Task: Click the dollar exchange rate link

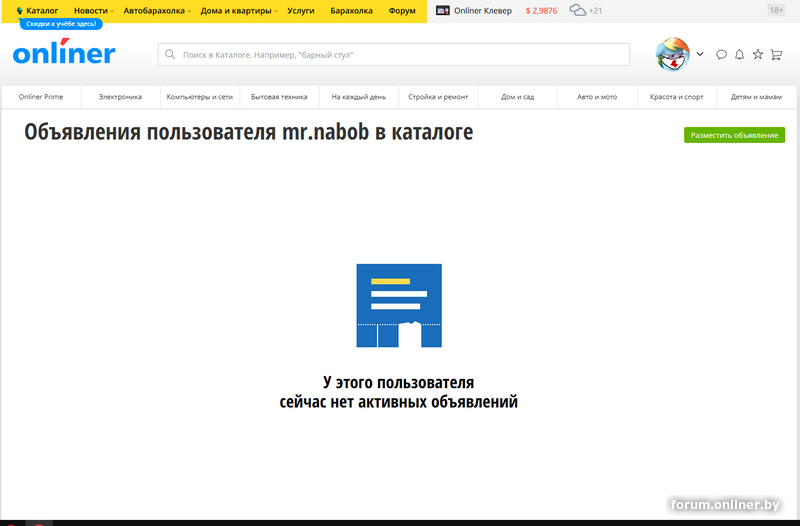Action: pyautogui.click(x=541, y=10)
